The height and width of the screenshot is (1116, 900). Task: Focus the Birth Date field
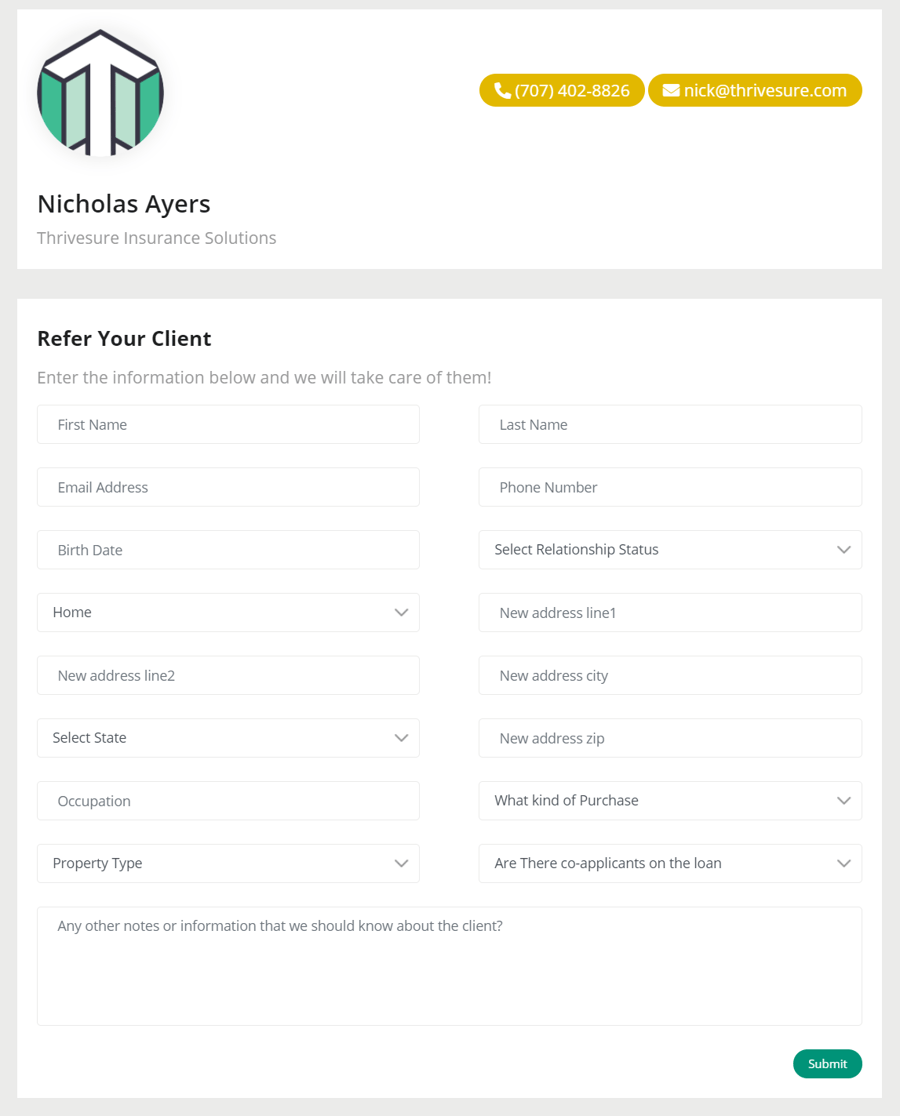pos(228,550)
